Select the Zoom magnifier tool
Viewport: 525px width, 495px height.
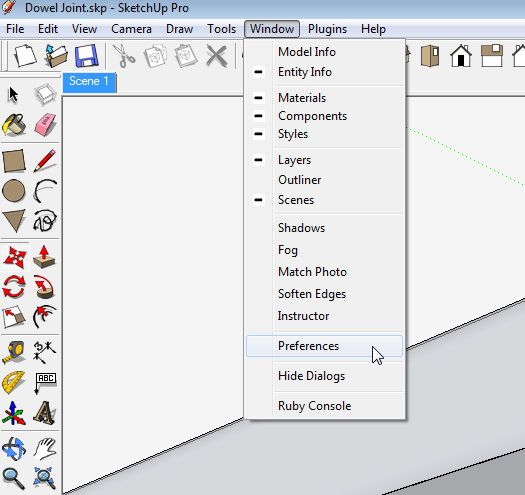[x=14, y=478]
